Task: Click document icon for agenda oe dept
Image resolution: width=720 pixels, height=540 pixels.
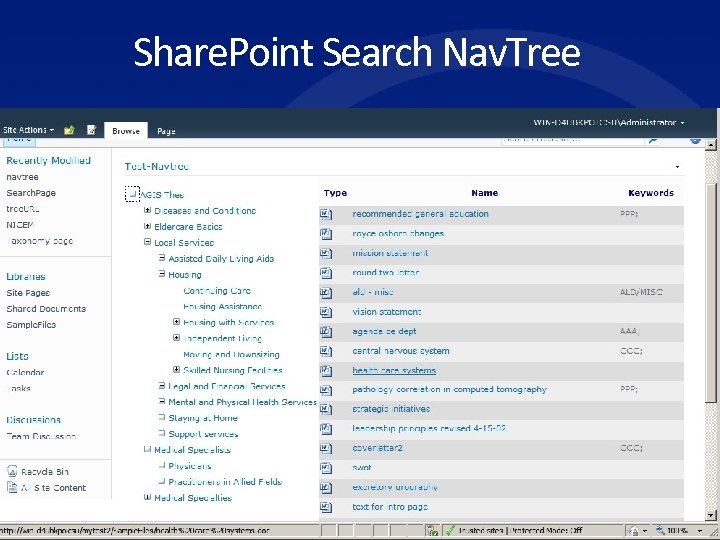Action: (326, 332)
